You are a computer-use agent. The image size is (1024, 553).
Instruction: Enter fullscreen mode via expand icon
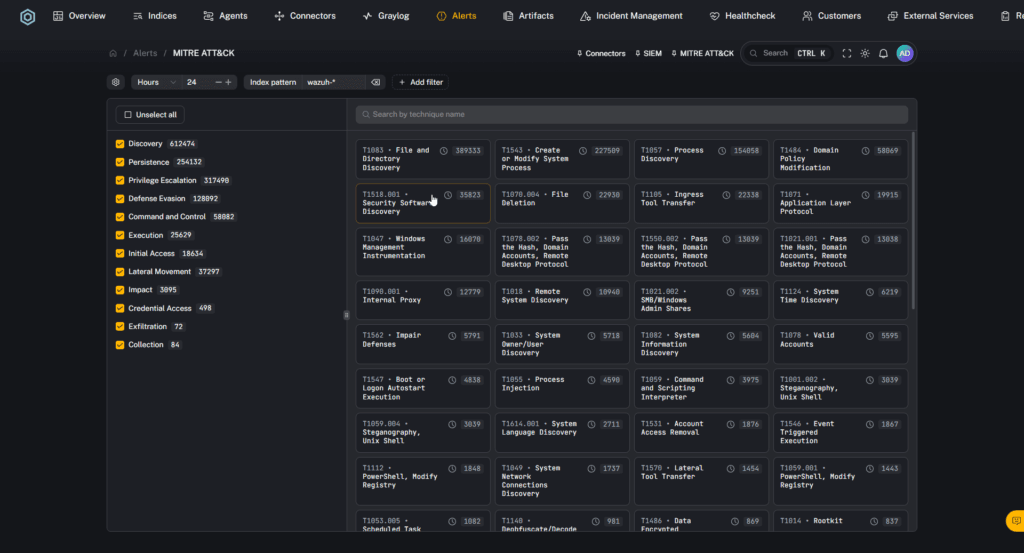point(847,53)
